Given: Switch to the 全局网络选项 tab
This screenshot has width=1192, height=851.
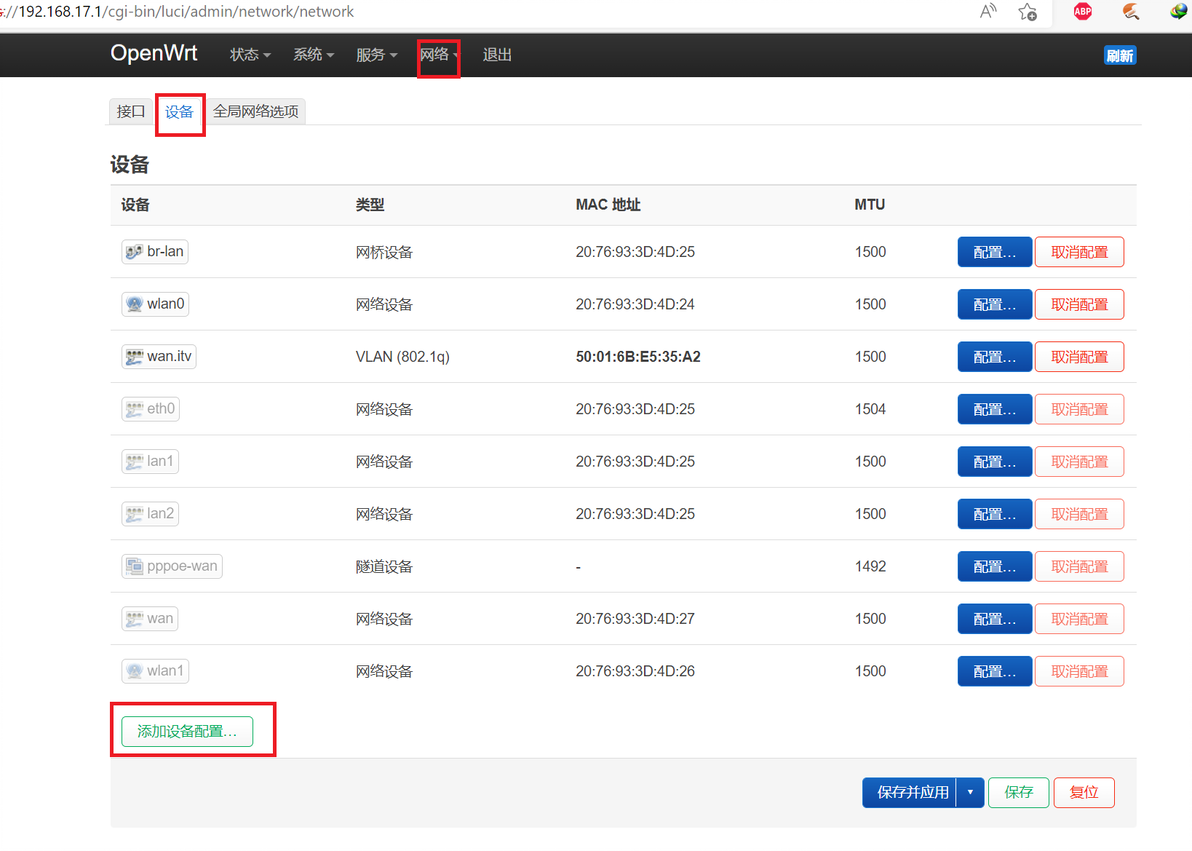Looking at the screenshot, I should (256, 112).
